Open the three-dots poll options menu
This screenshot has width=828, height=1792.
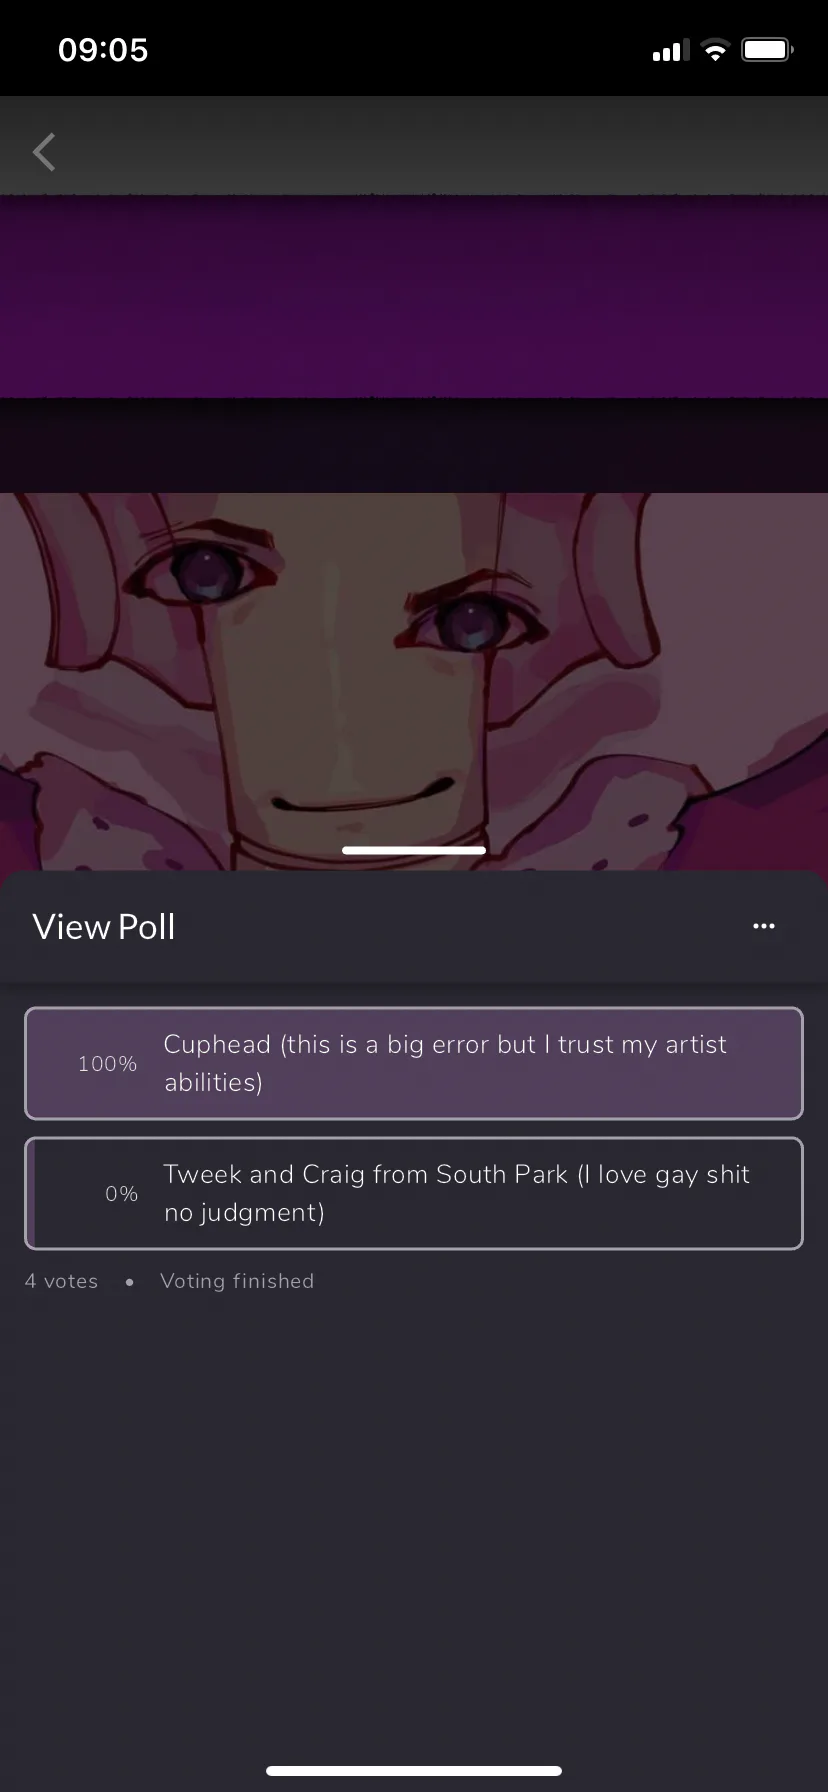point(764,926)
